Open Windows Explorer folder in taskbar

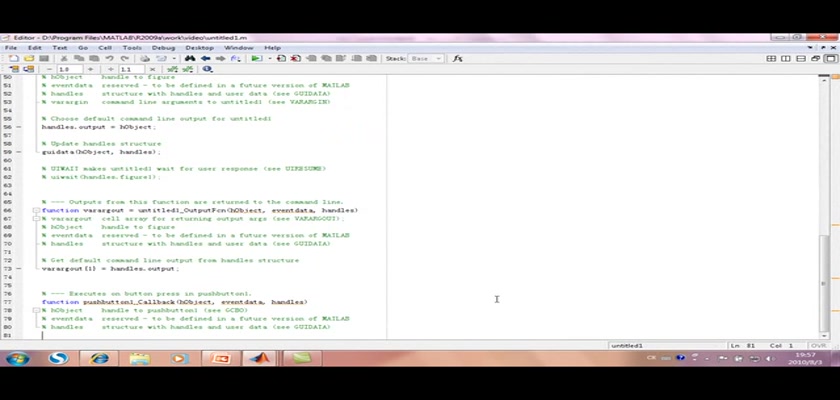pyautogui.click(x=139, y=358)
